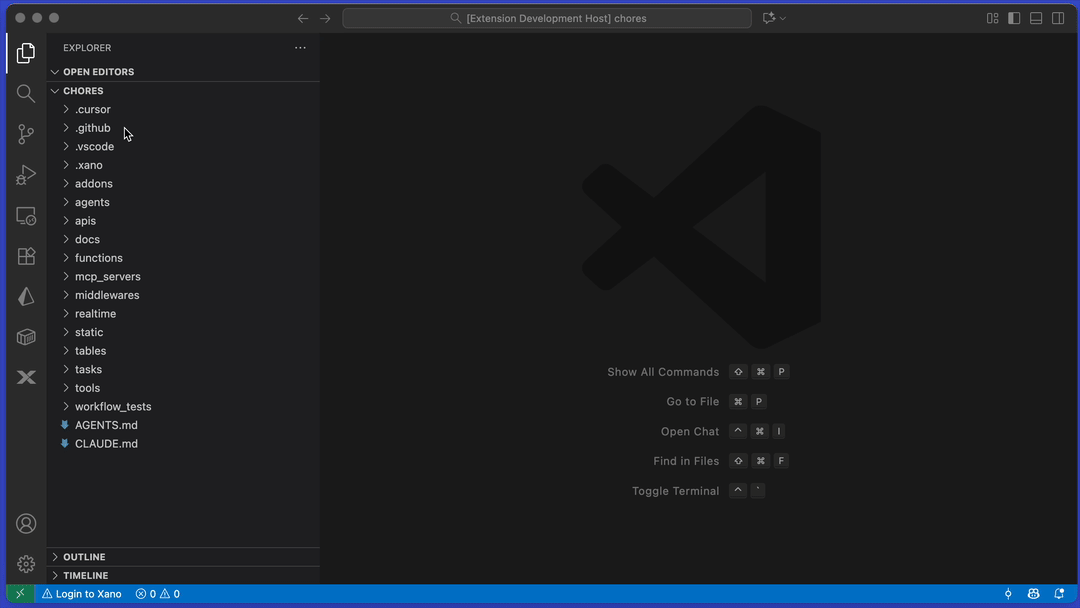
Task: Open the Copilot chat icon in the title bar
Action: 769,19
